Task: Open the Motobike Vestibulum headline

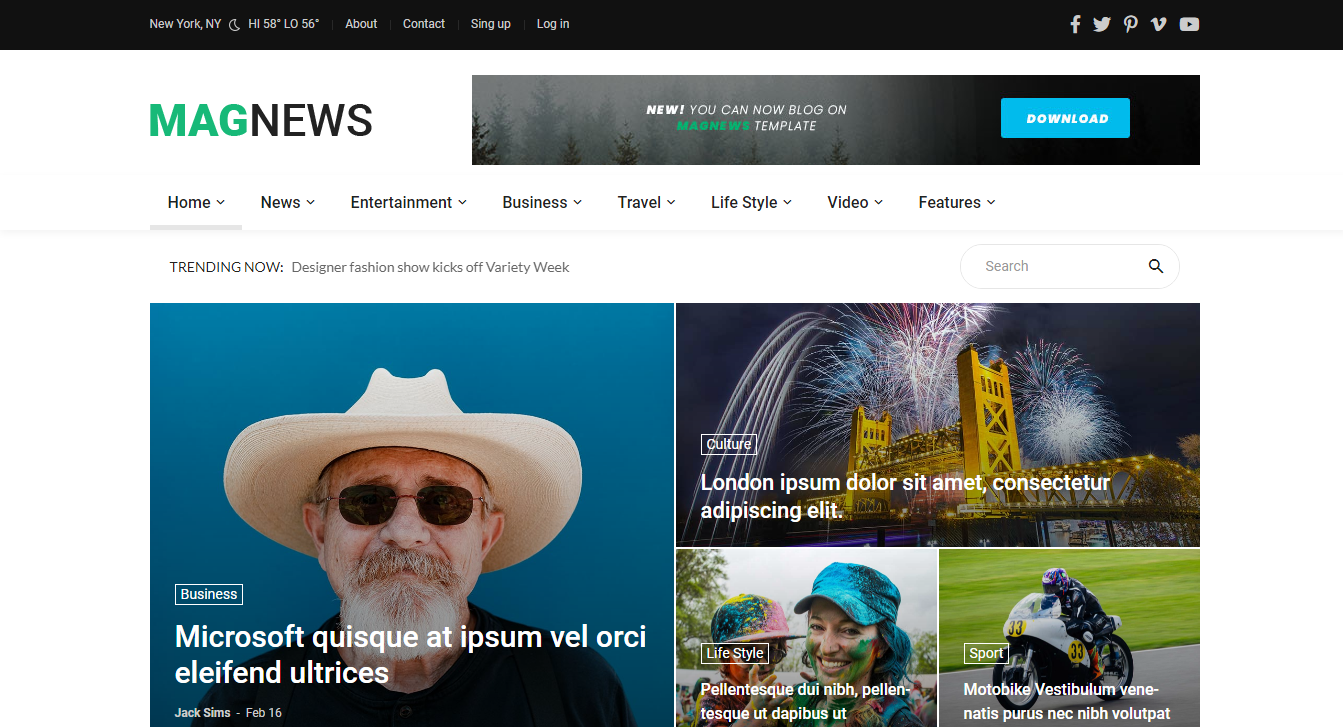Action: pos(1066,701)
